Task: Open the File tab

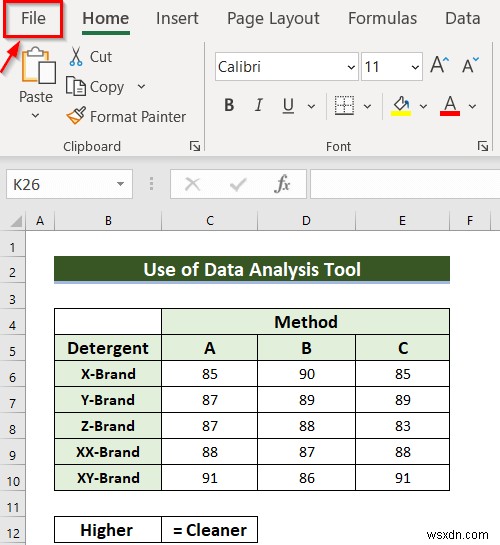Action: pyautogui.click(x=33, y=18)
